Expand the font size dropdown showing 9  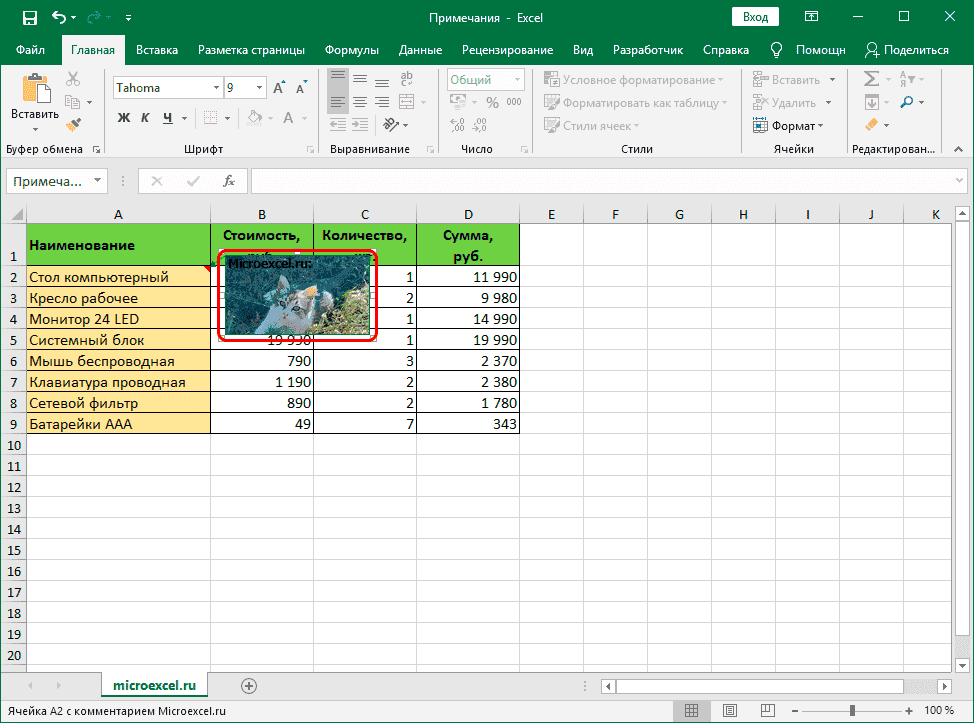click(258, 88)
